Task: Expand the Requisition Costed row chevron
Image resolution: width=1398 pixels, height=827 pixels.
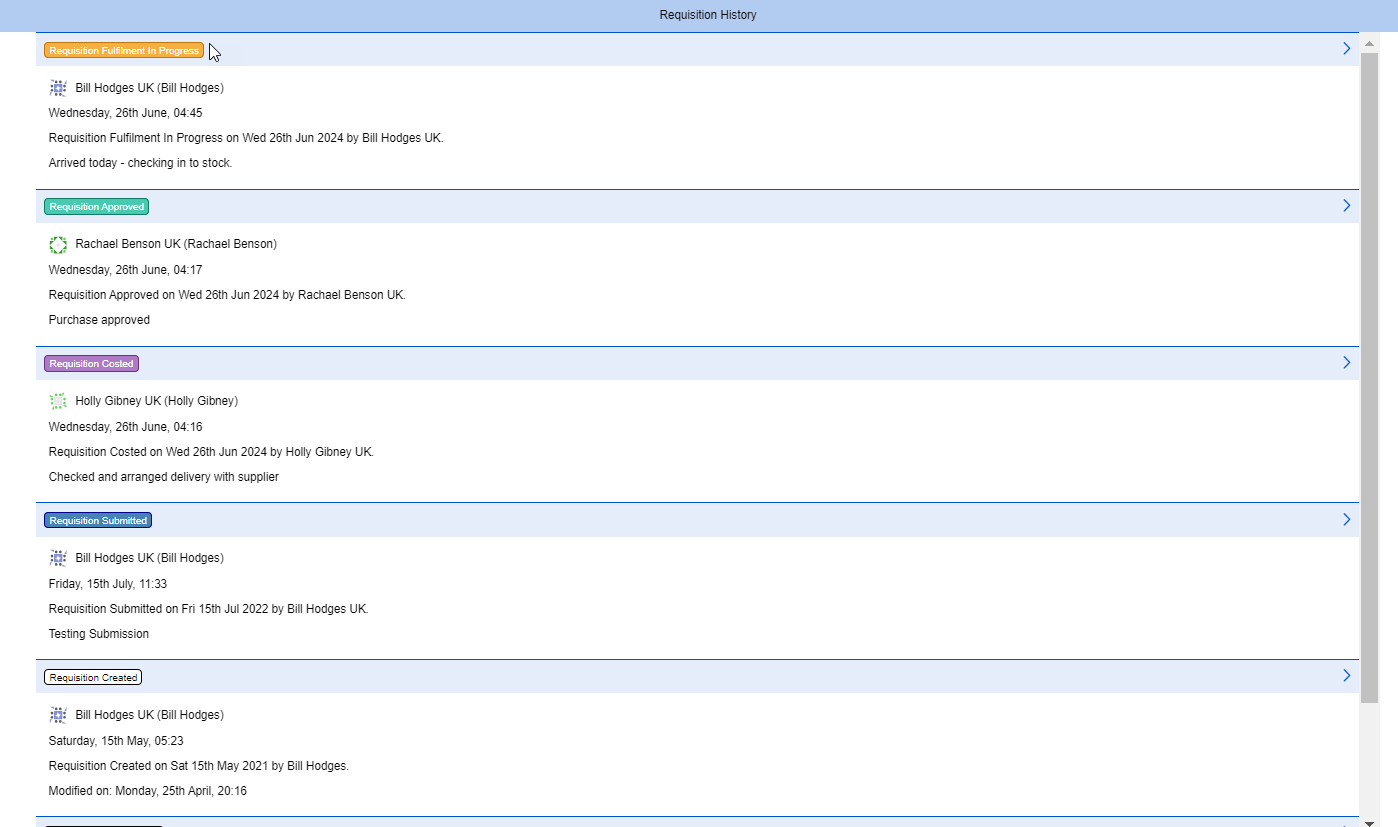Action: [x=1347, y=362]
